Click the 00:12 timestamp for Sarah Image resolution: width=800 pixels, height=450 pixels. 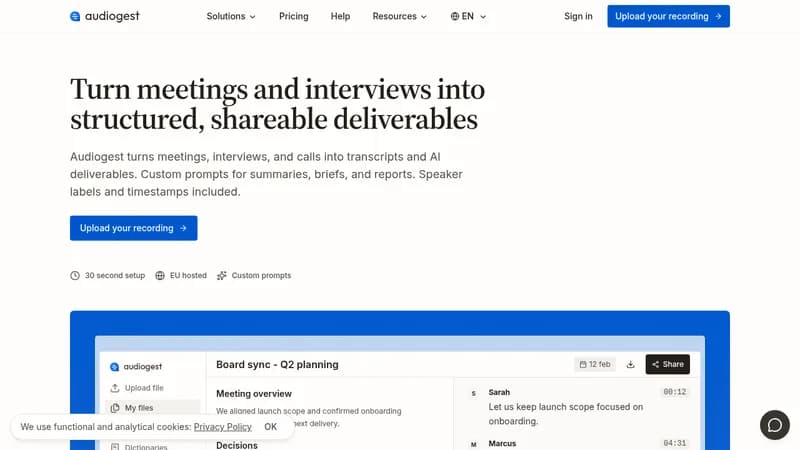[x=674, y=392]
